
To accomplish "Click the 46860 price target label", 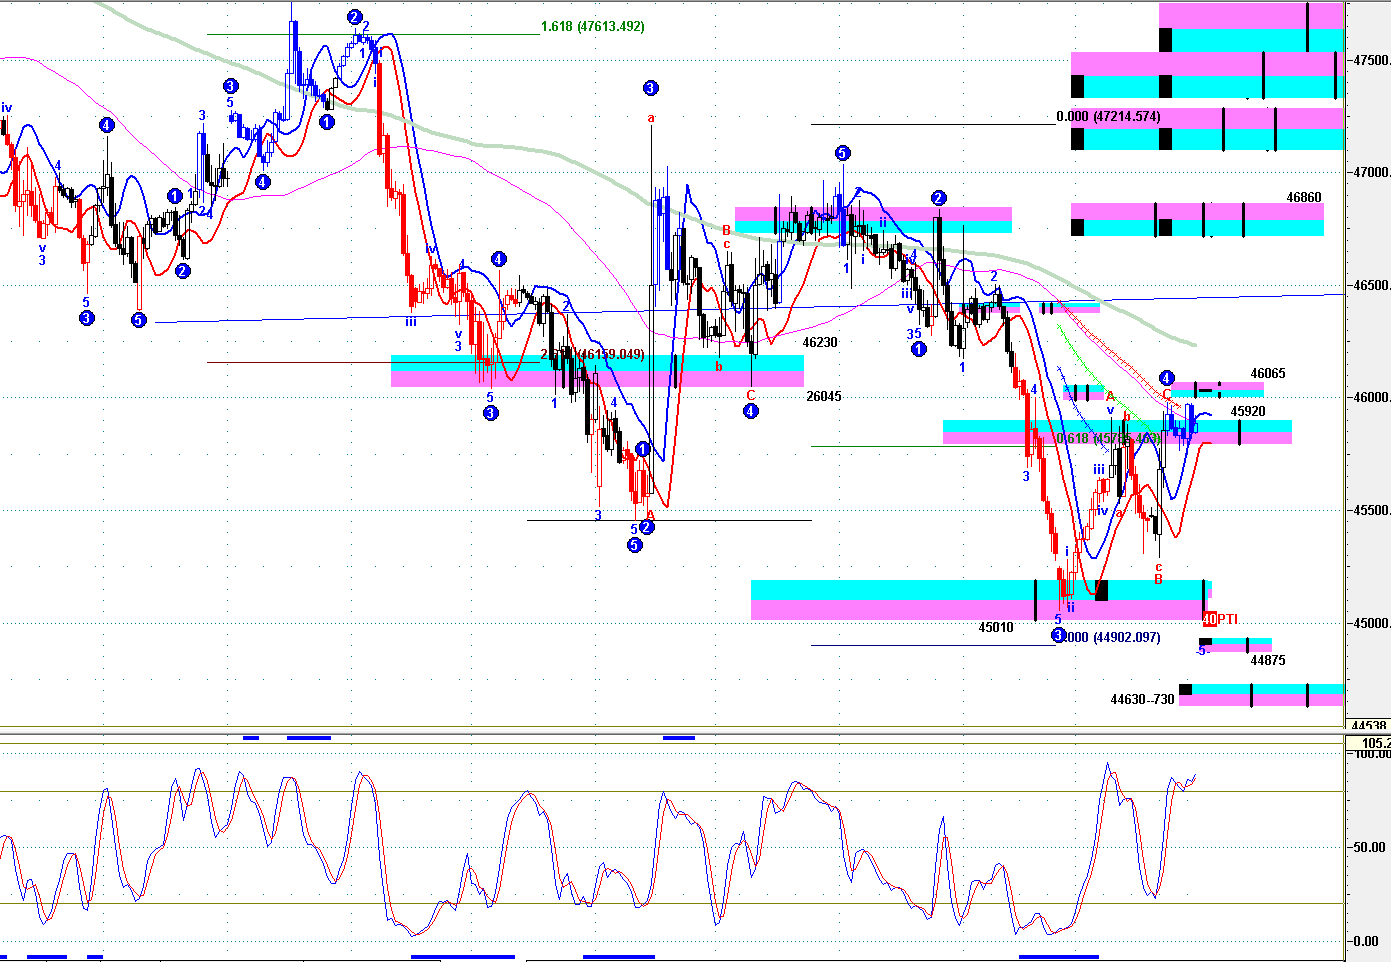I will point(1303,198).
